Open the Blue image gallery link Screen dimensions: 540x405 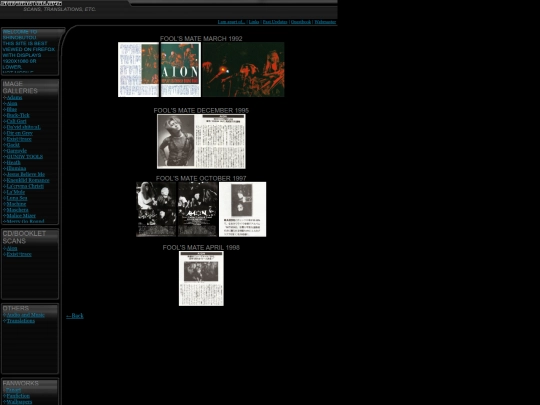(x=12, y=109)
